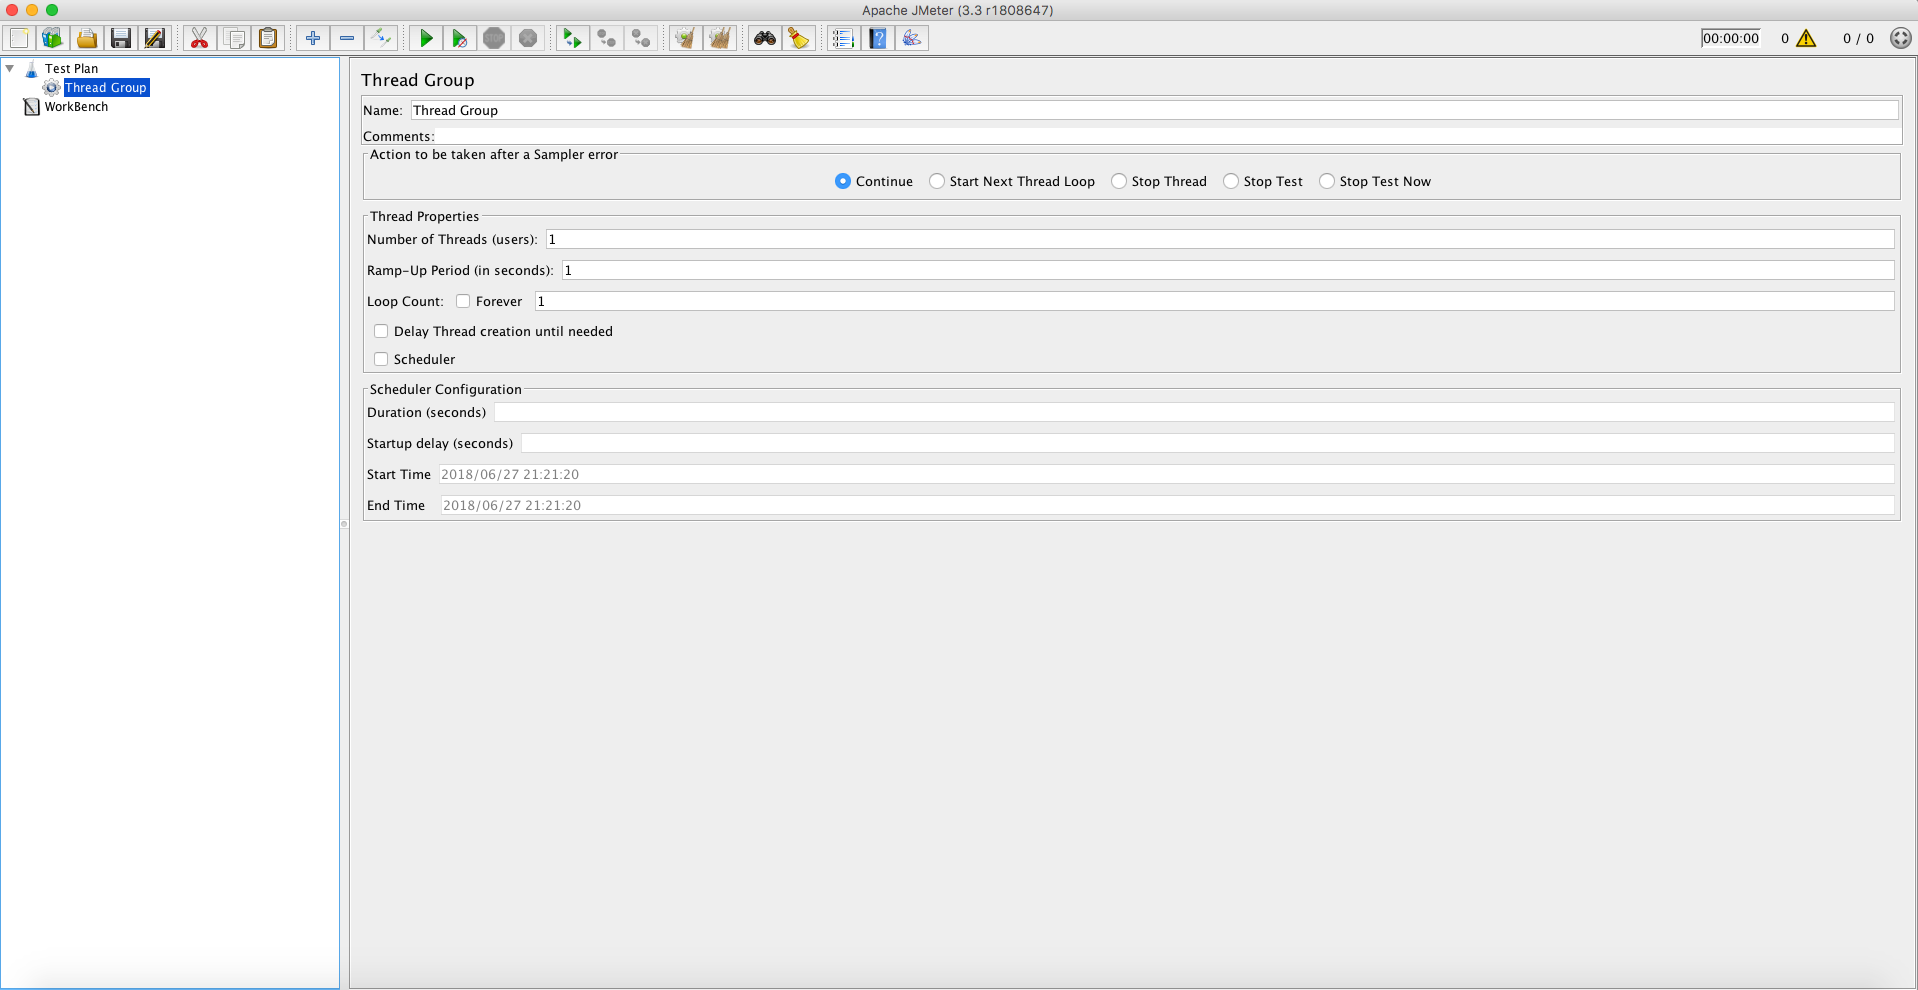1918x990 pixels.
Task: Enable the Scheduler checkbox
Action: pyautogui.click(x=381, y=359)
